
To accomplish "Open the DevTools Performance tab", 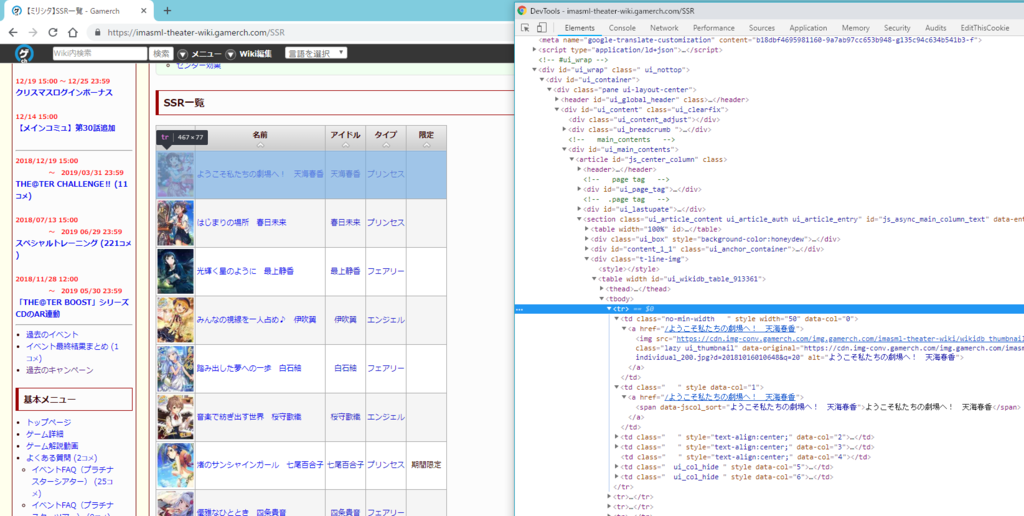I will tap(713, 28).
